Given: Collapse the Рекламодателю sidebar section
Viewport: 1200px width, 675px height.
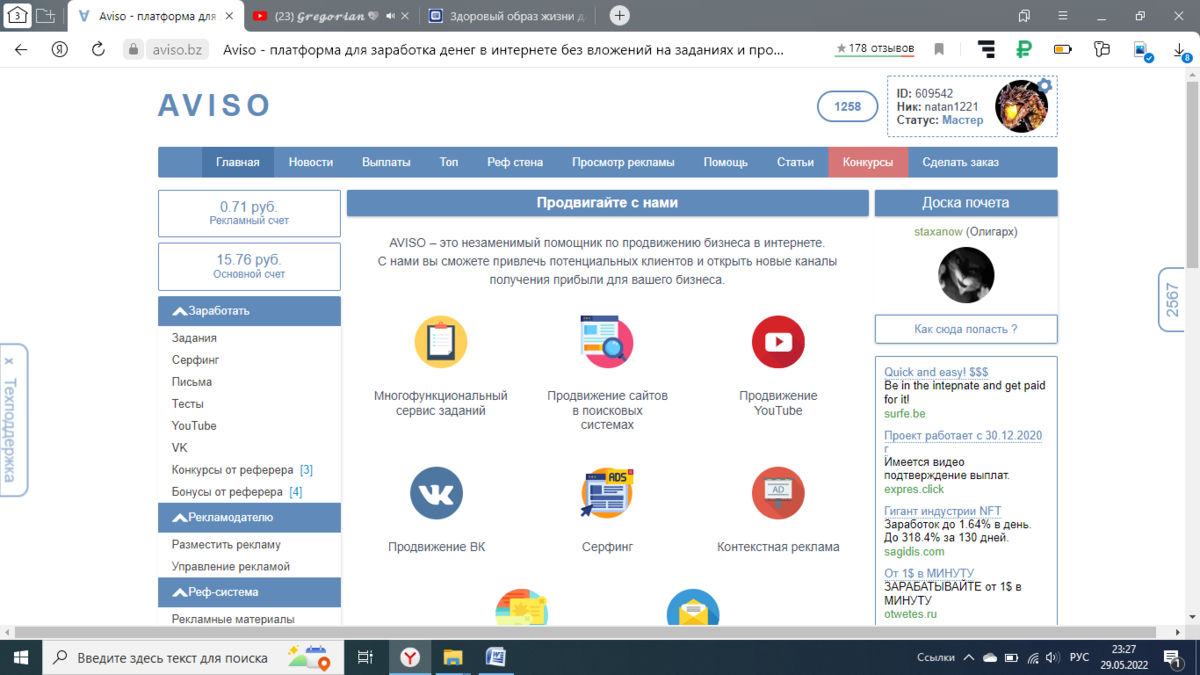Looking at the screenshot, I should [x=249, y=518].
